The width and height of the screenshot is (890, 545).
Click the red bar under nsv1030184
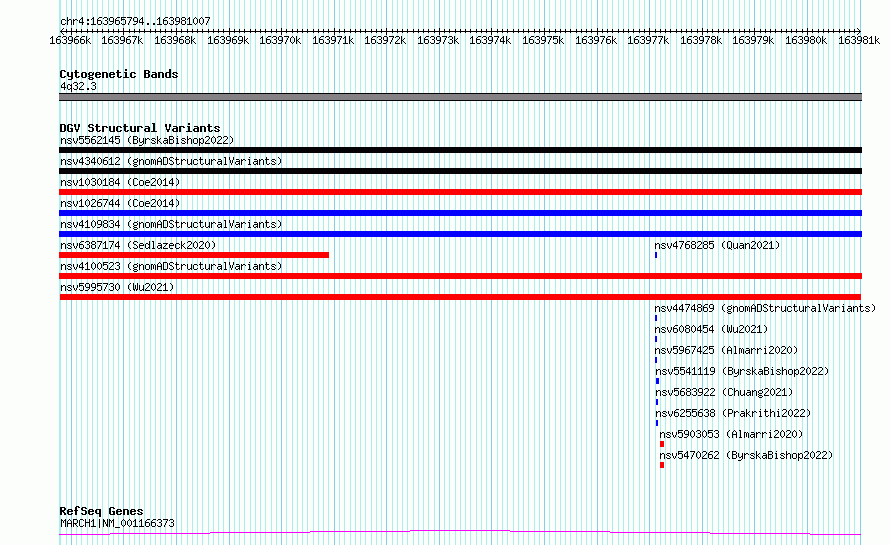coord(460,192)
